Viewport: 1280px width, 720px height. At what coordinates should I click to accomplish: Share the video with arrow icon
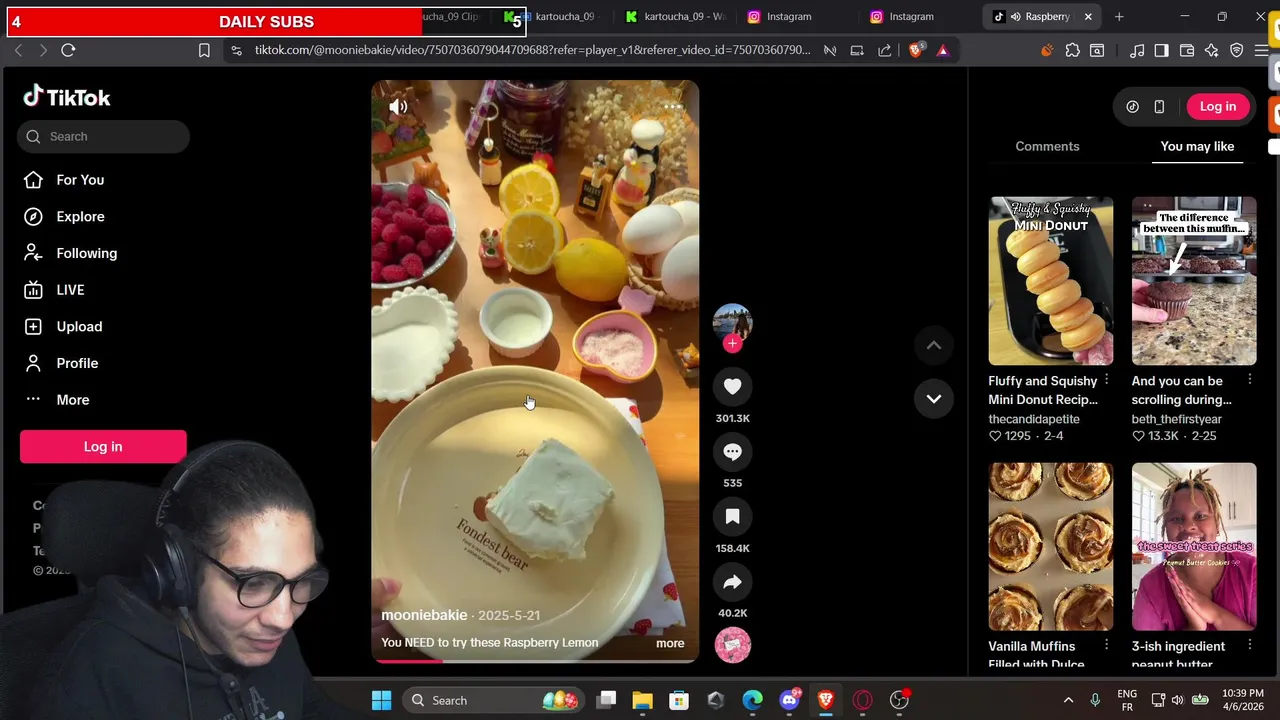(732, 581)
